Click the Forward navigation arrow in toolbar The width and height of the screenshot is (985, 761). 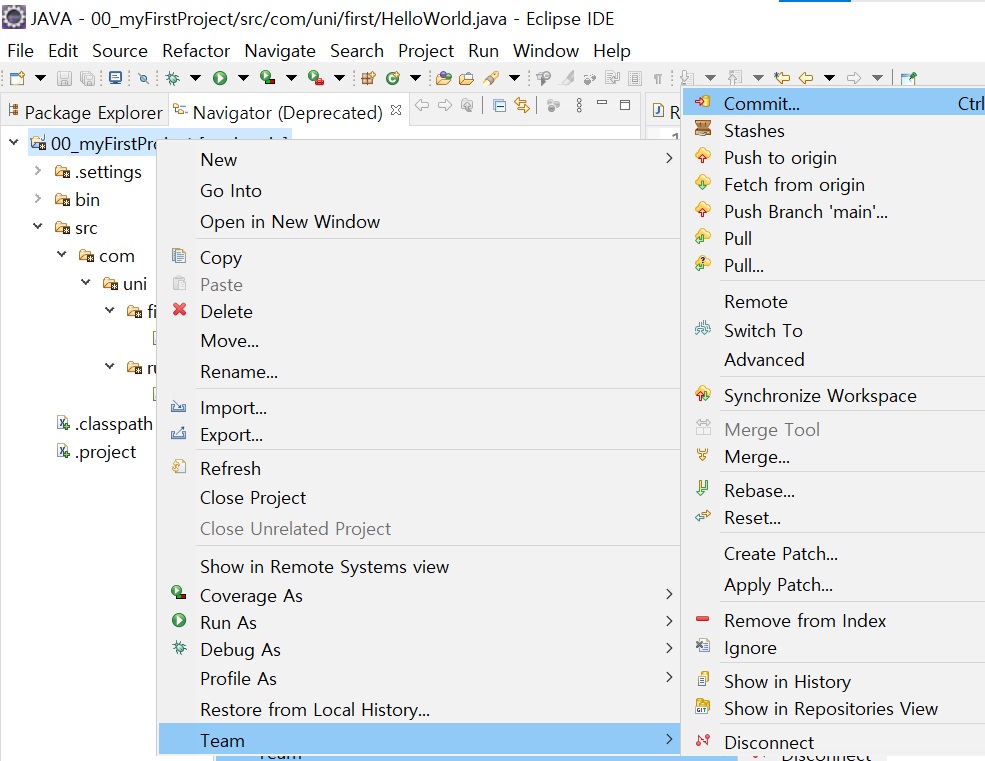click(x=854, y=78)
